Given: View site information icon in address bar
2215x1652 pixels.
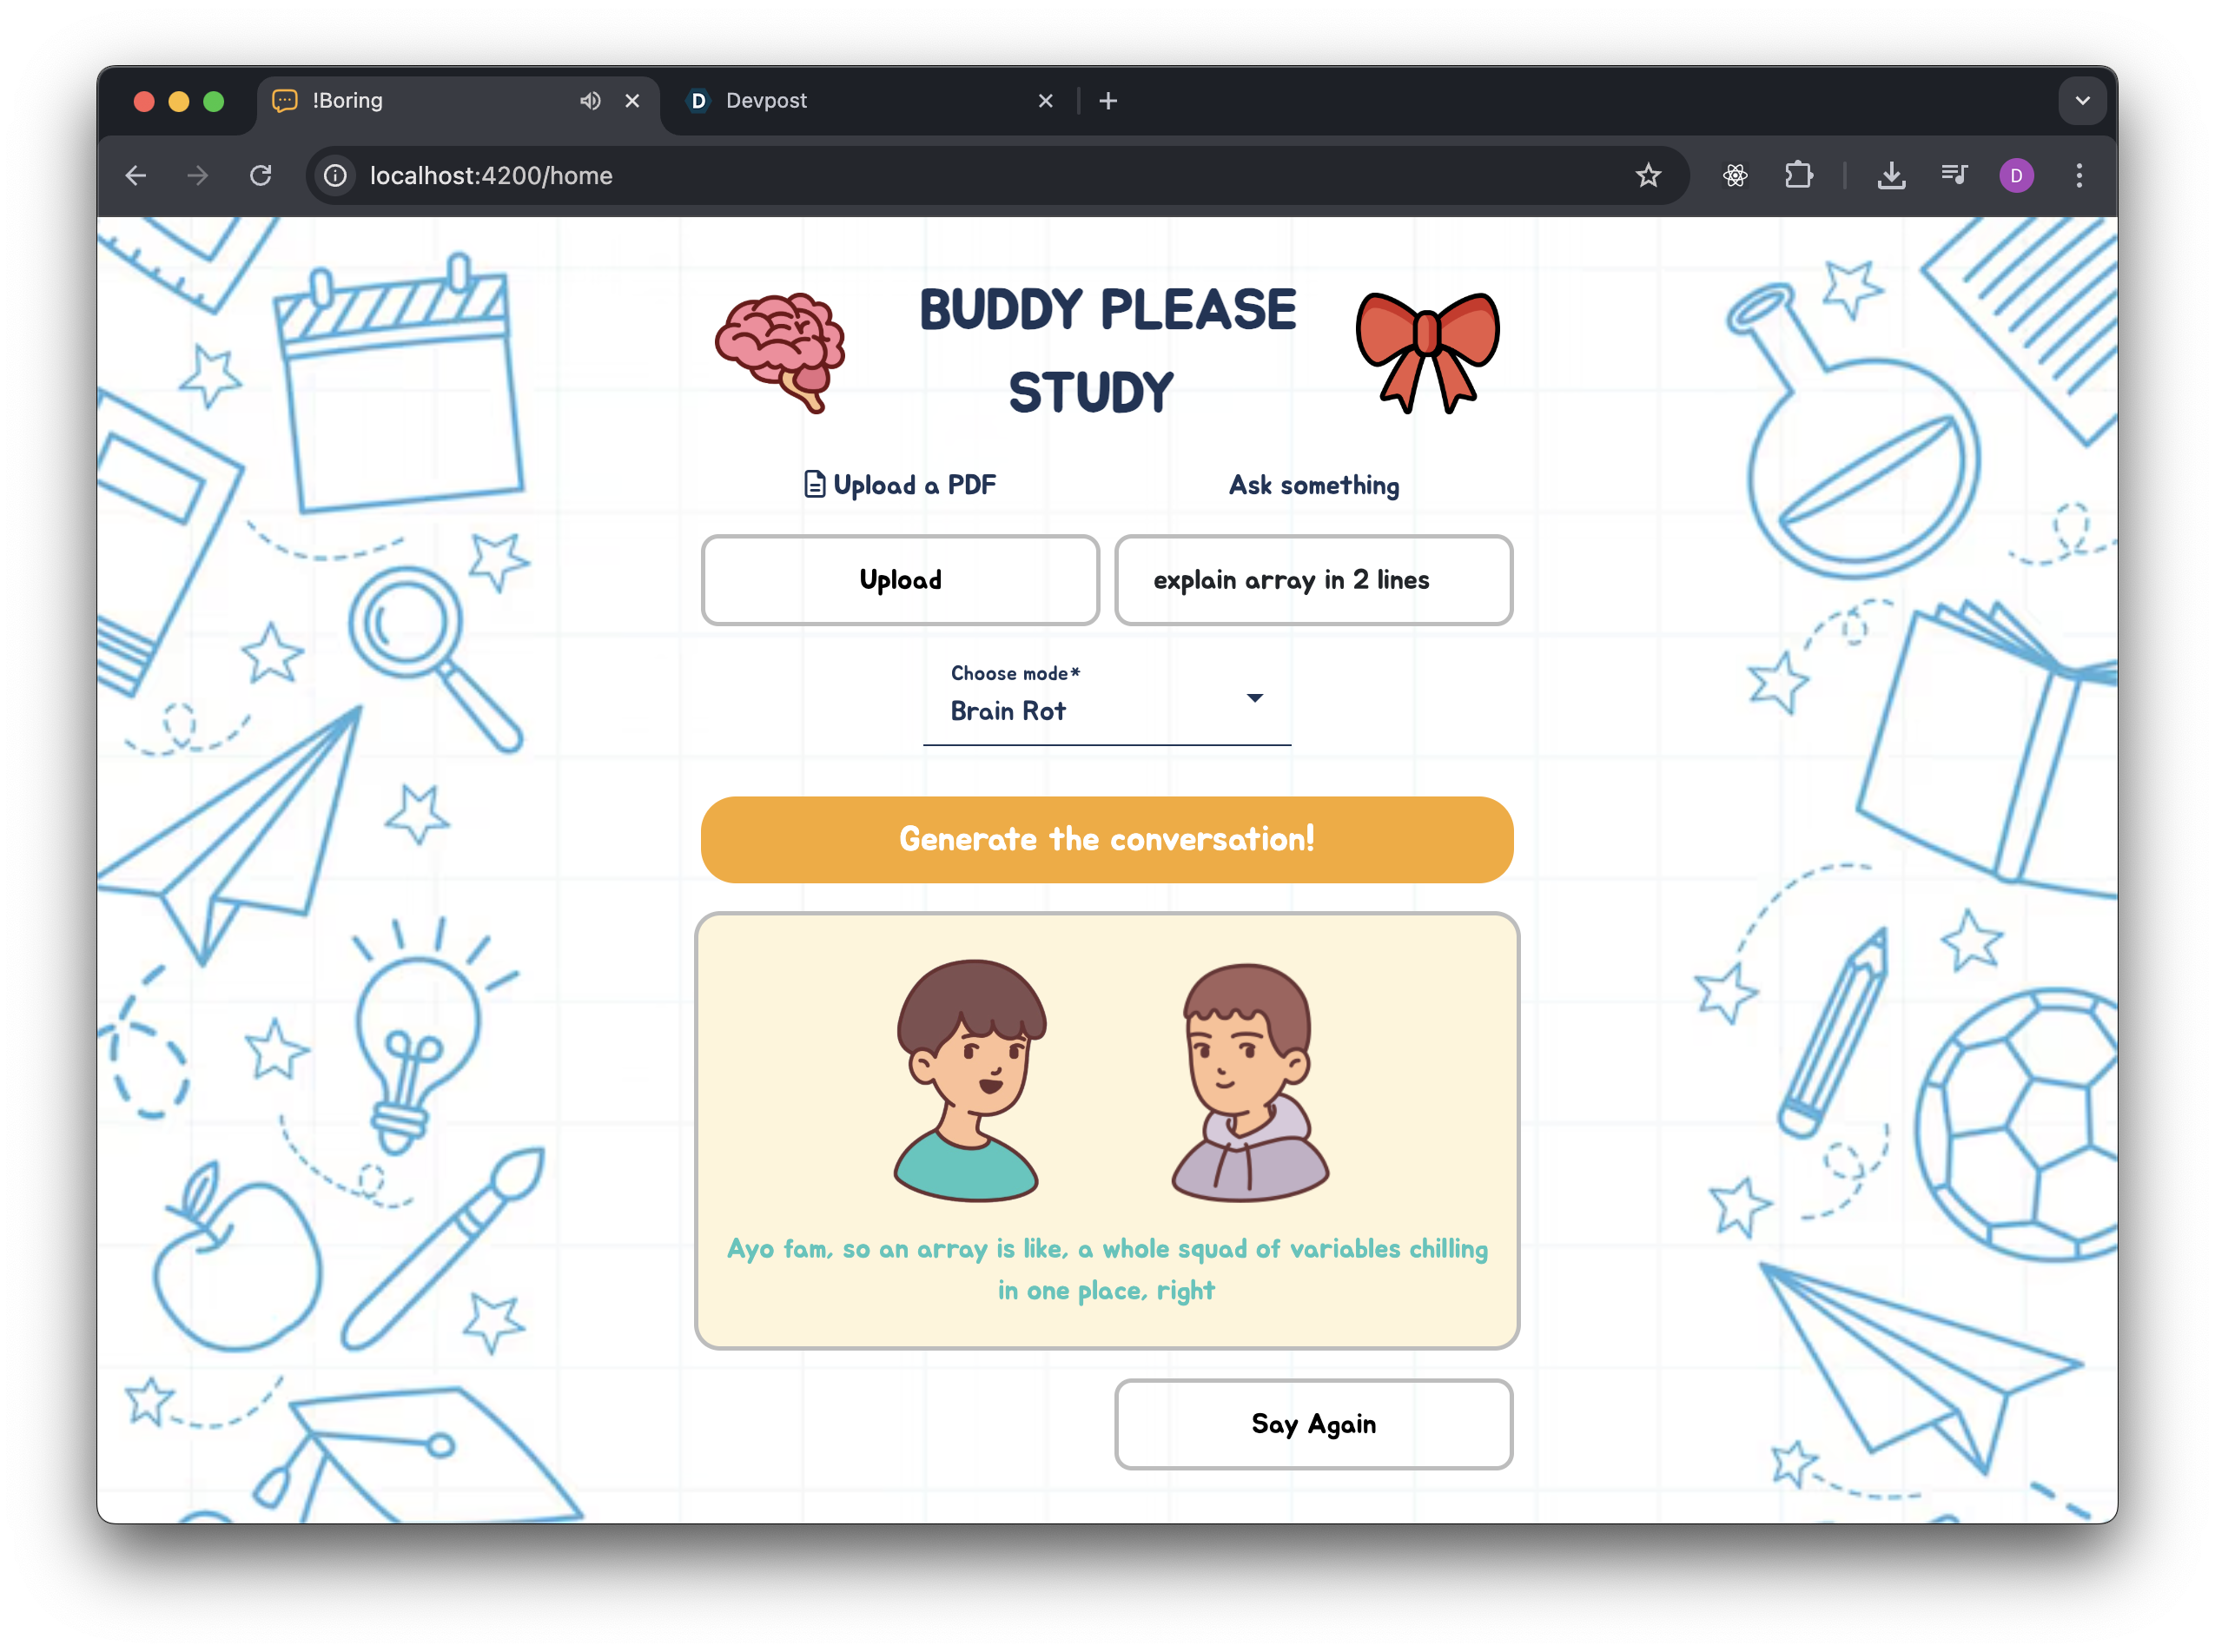Looking at the screenshot, I should 336,176.
